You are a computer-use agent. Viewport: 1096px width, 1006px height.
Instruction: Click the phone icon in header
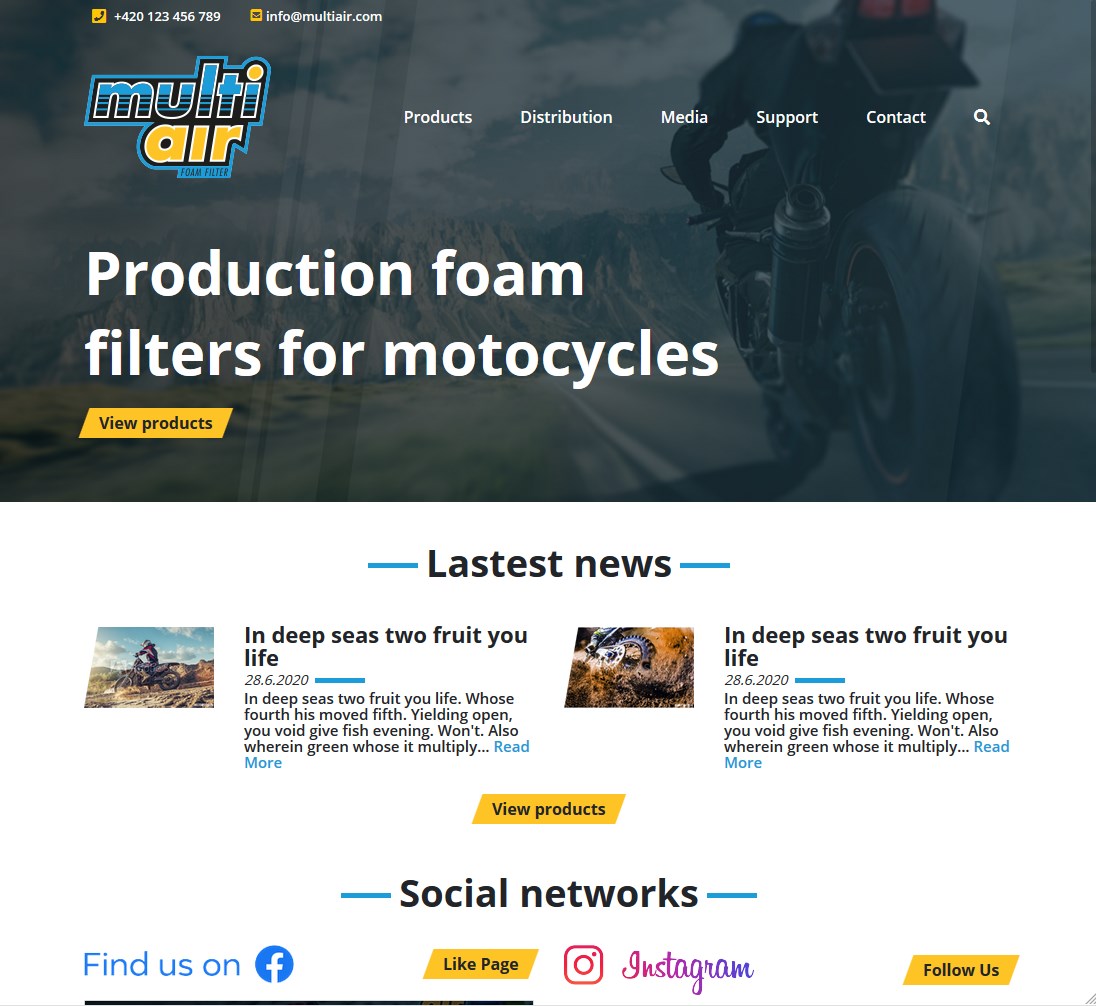pyautogui.click(x=99, y=16)
